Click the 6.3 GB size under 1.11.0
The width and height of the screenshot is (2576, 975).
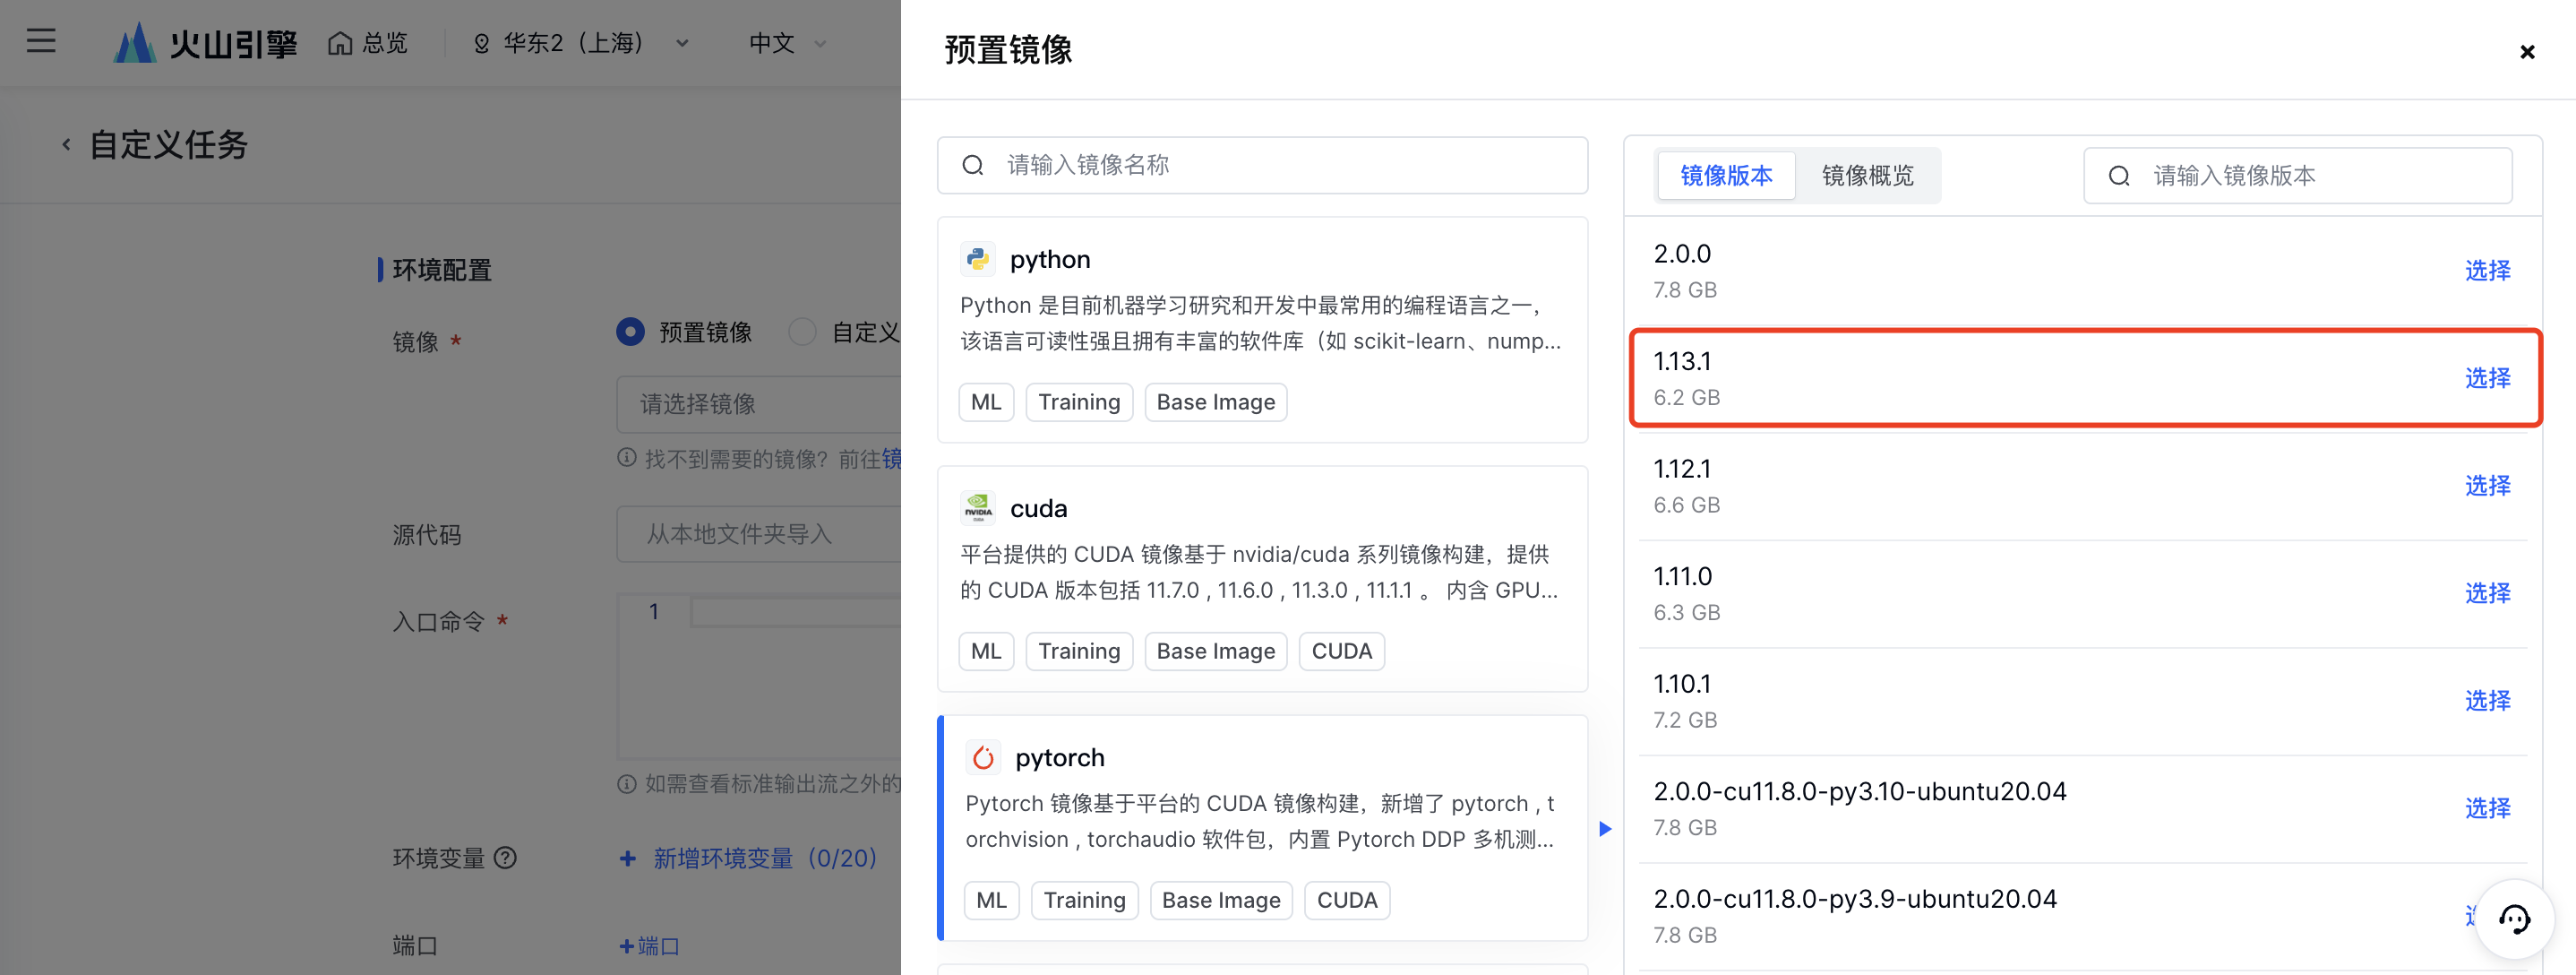click(1686, 612)
